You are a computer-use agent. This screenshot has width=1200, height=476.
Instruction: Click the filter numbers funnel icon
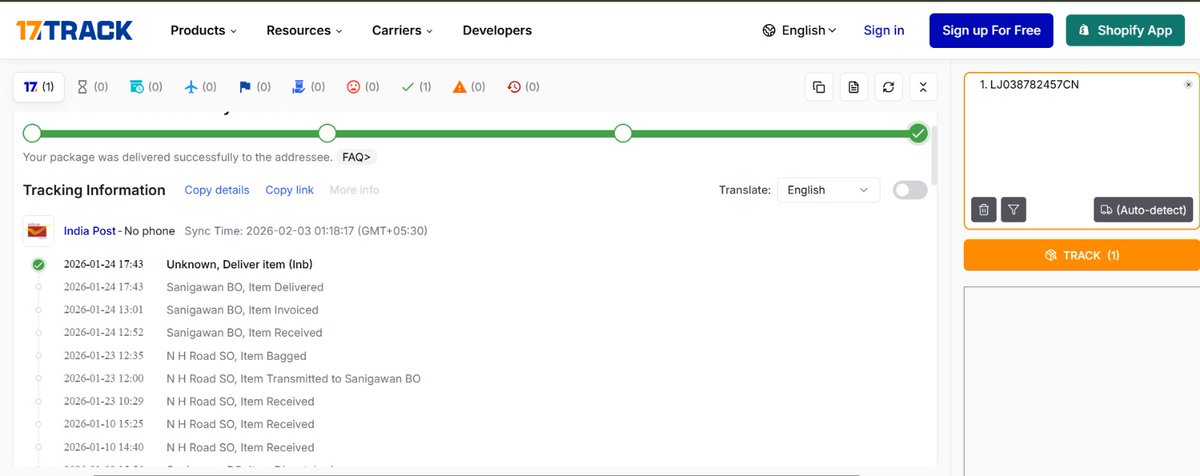1013,209
